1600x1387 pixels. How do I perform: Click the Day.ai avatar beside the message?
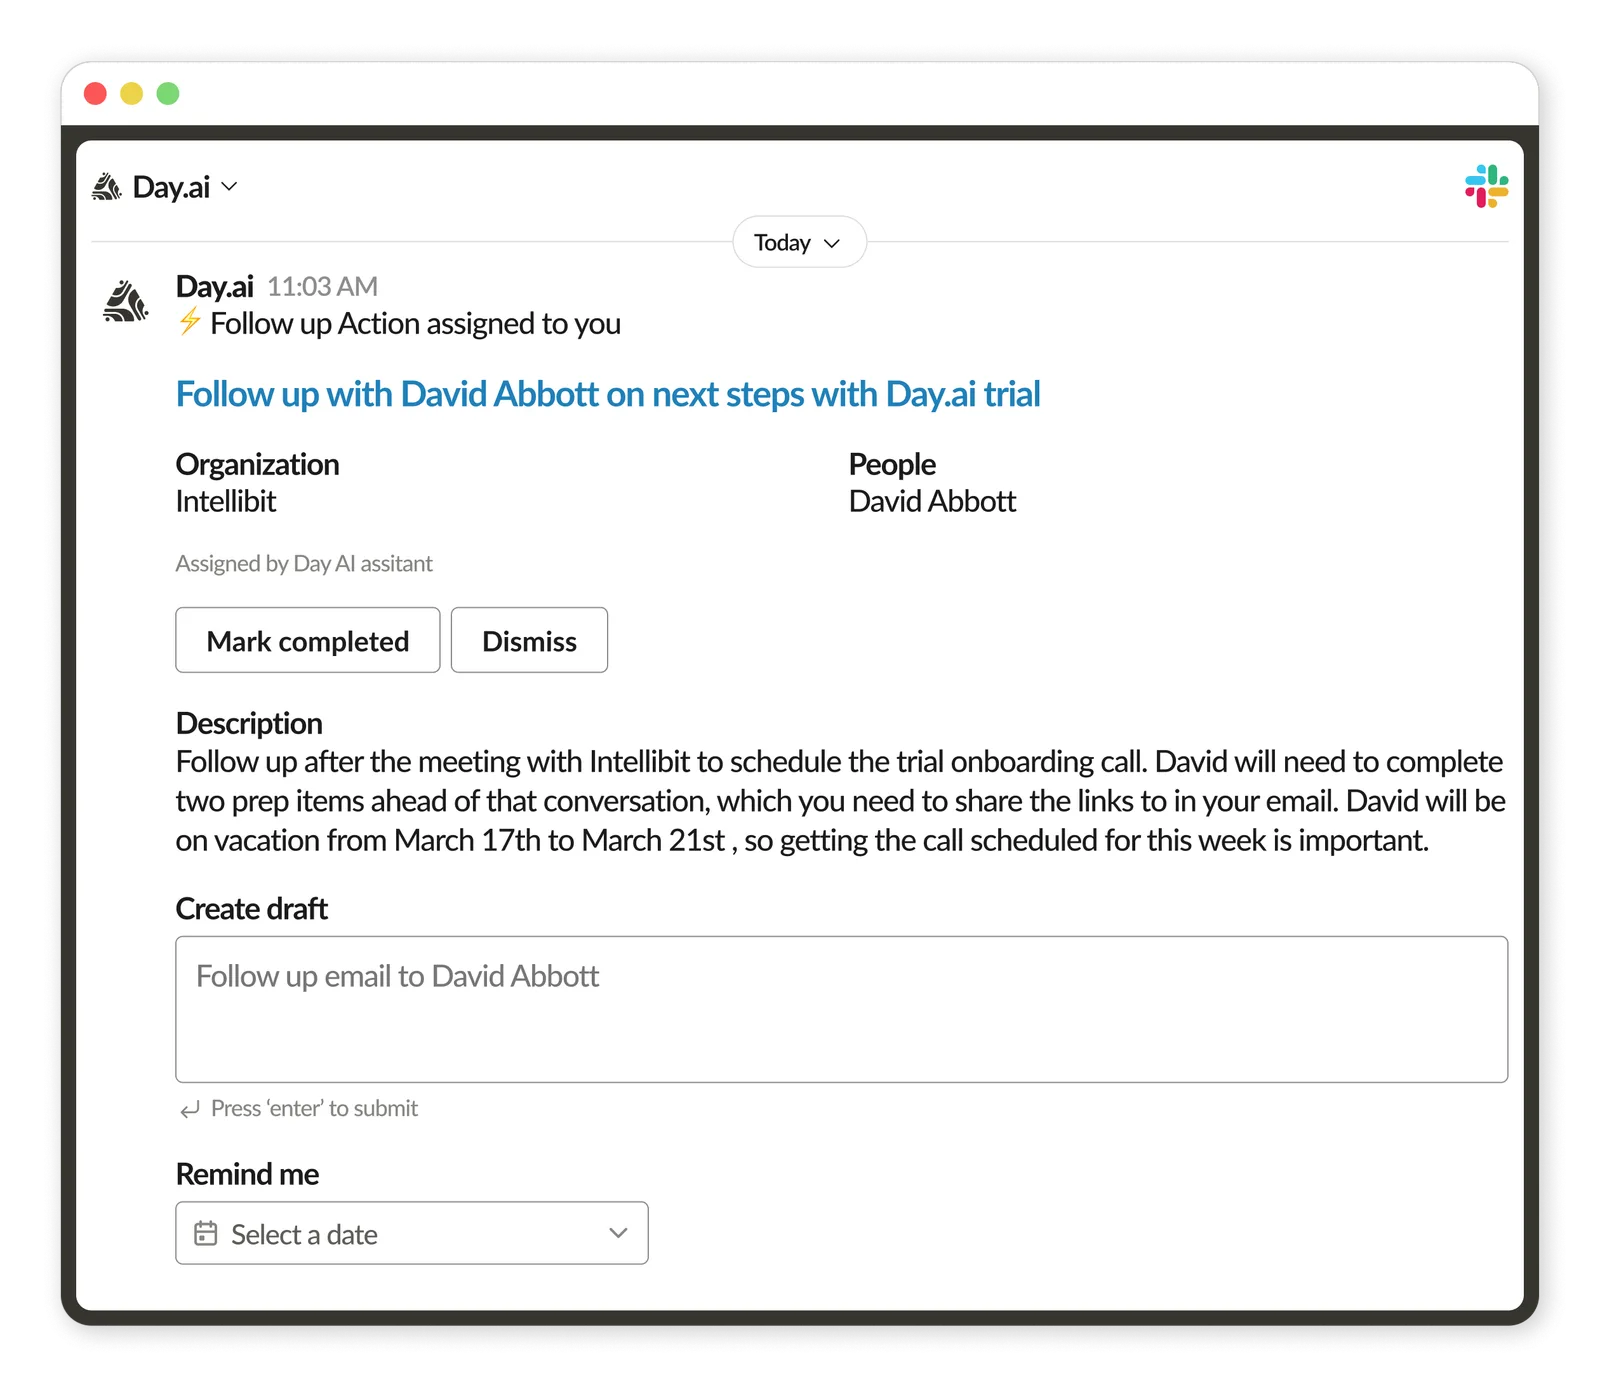point(126,302)
